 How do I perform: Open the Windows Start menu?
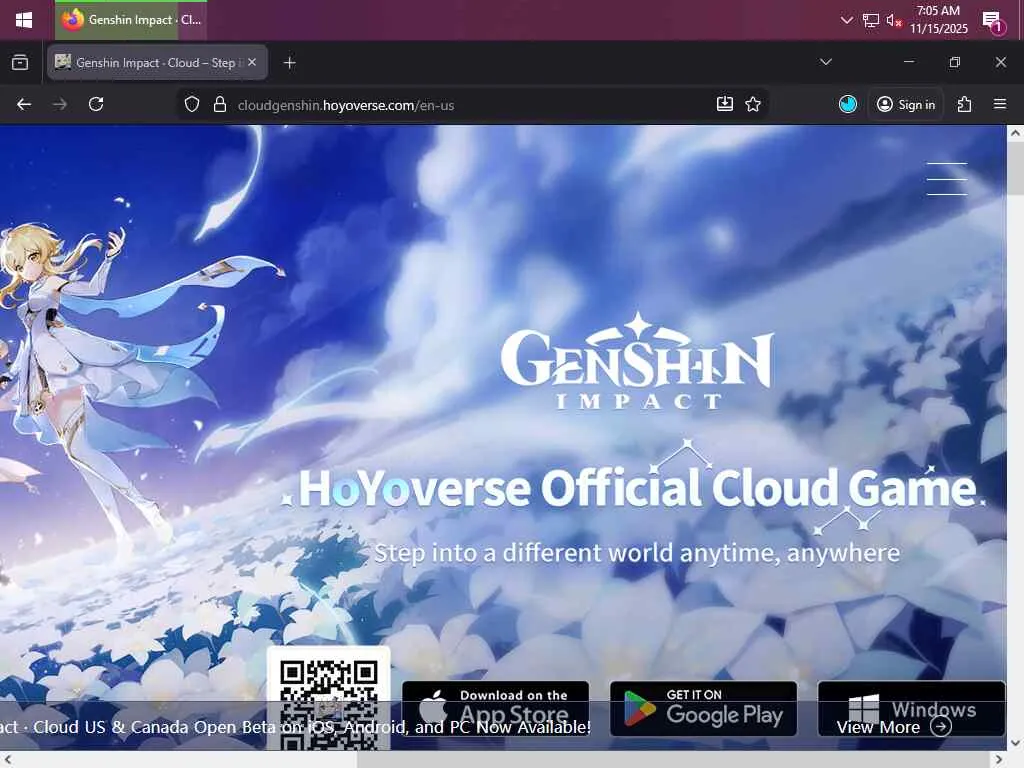24,20
